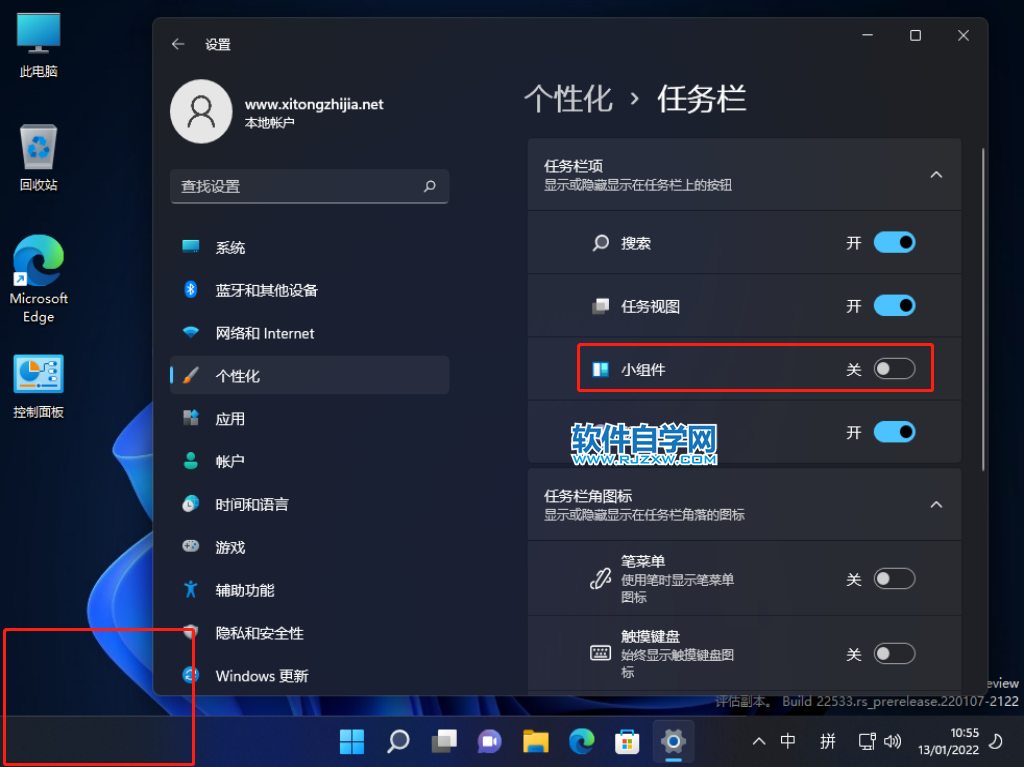Image resolution: width=1024 pixels, height=767 pixels.
Task: Open 网络和 Internet settings
Action: (309, 333)
